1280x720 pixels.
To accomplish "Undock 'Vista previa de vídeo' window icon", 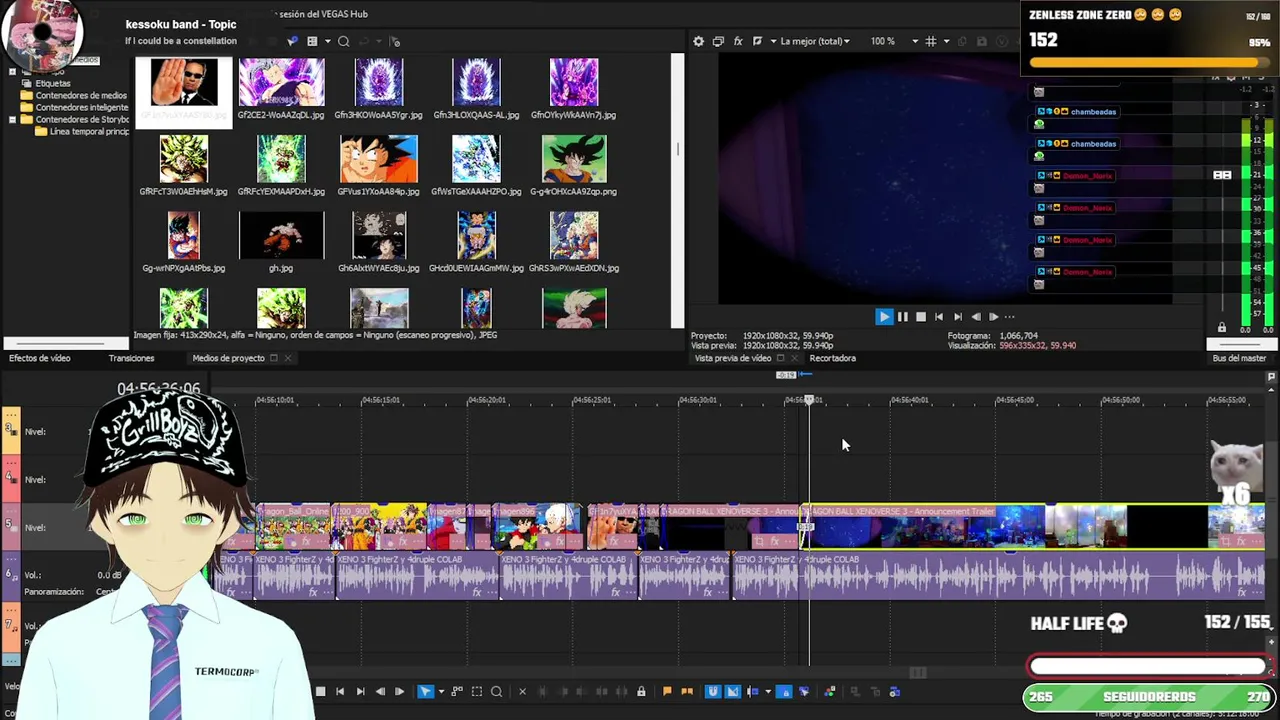I will [x=781, y=358].
